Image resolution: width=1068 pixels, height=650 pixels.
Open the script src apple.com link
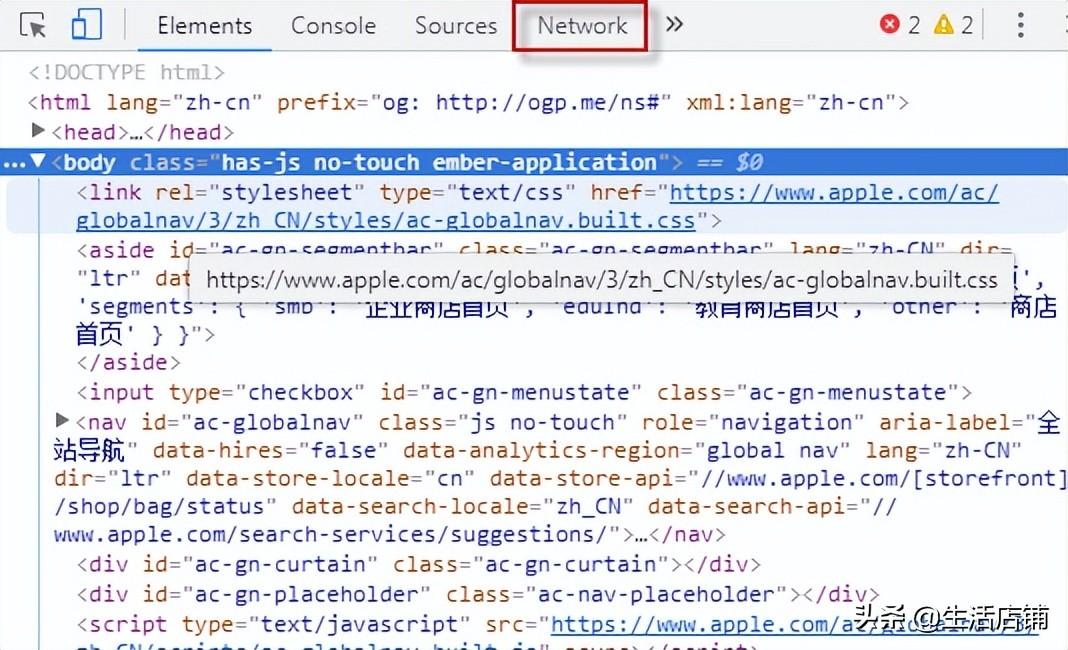(794, 625)
